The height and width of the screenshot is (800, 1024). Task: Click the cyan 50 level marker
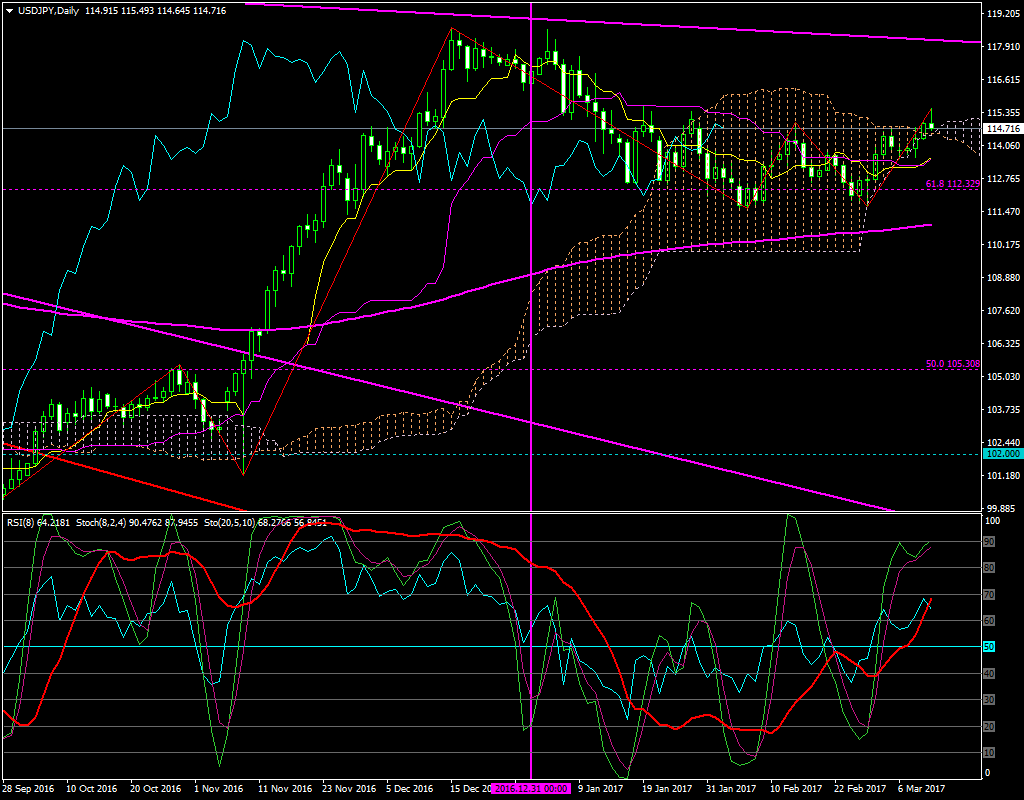pyautogui.click(x=991, y=647)
